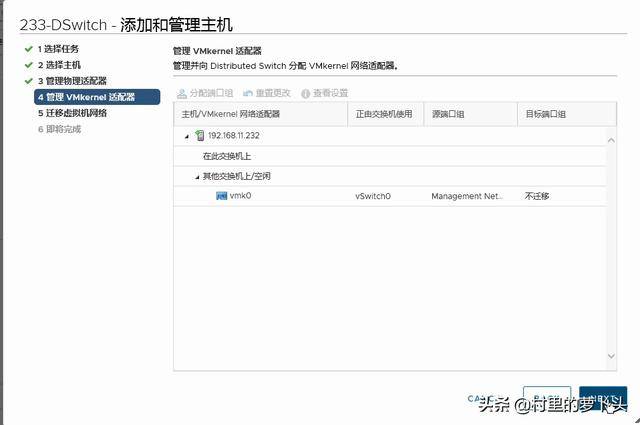Click the vmk0 adapter icon
640x425 pixels.
221,197
